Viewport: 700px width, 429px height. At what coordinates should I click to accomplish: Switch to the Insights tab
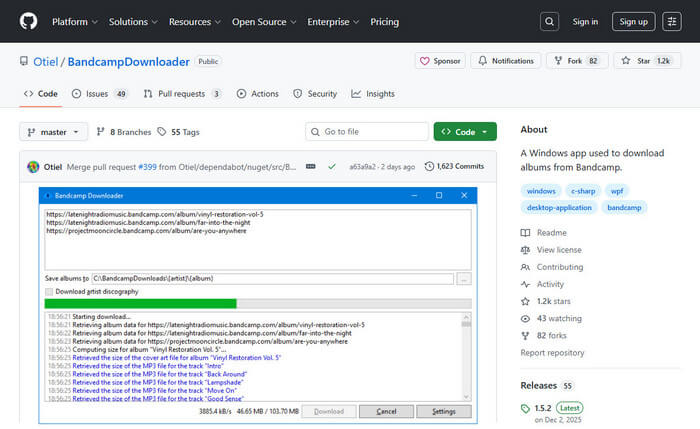point(373,94)
